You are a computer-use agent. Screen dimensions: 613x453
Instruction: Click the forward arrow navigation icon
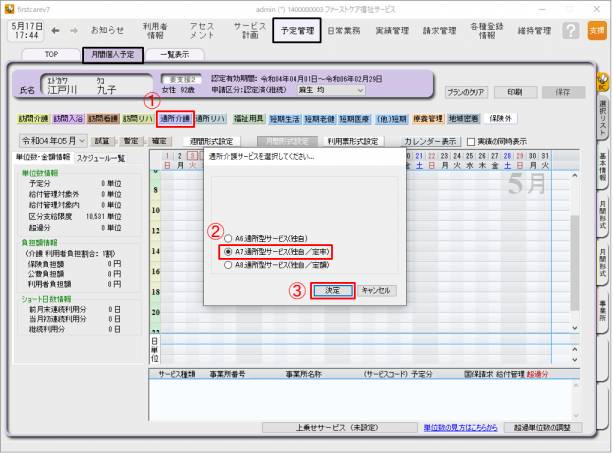pos(73,31)
